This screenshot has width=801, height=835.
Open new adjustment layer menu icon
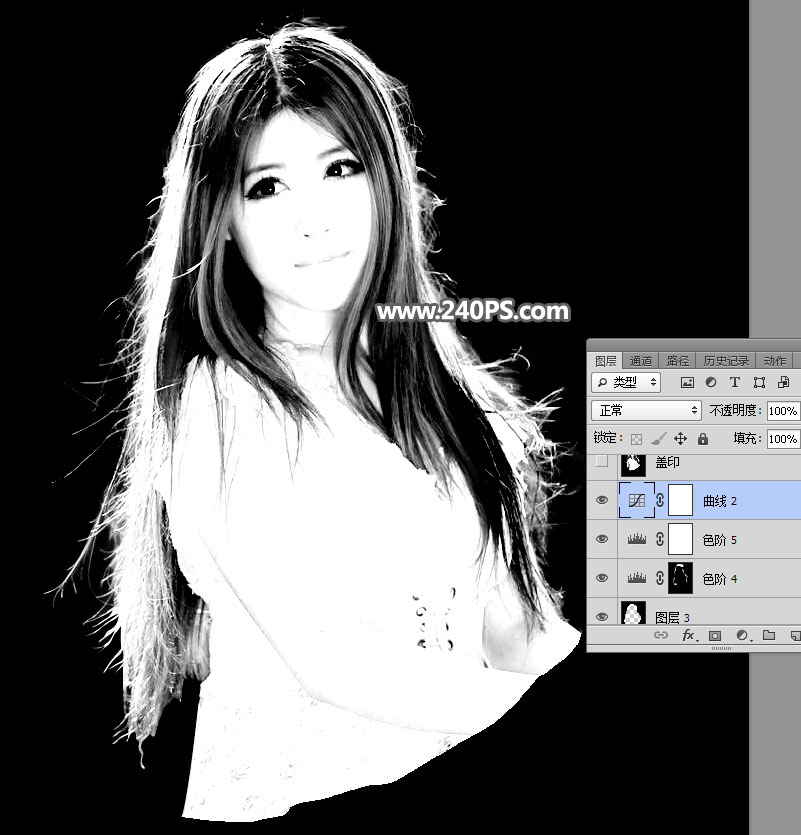click(x=742, y=636)
